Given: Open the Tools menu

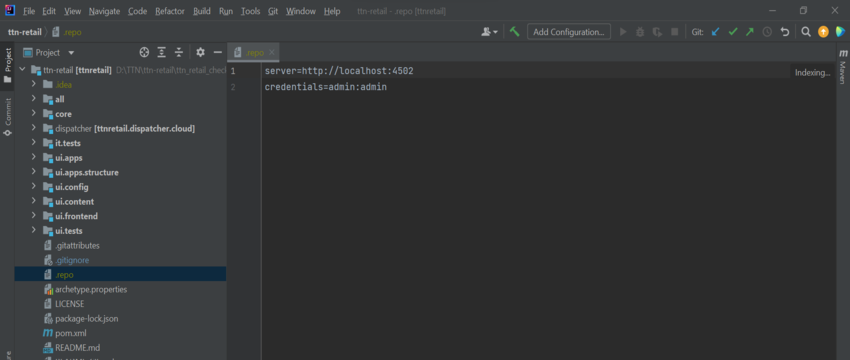Looking at the screenshot, I should (x=250, y=11).
